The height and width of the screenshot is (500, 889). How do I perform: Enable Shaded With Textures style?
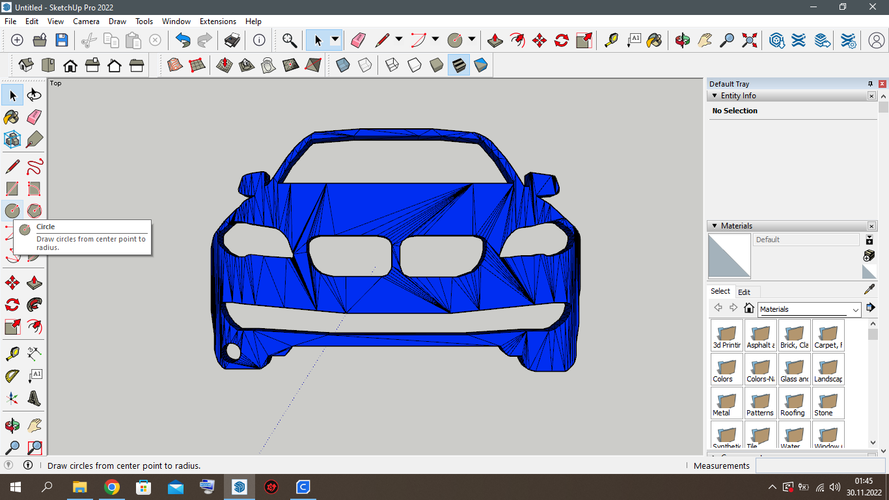459,66
